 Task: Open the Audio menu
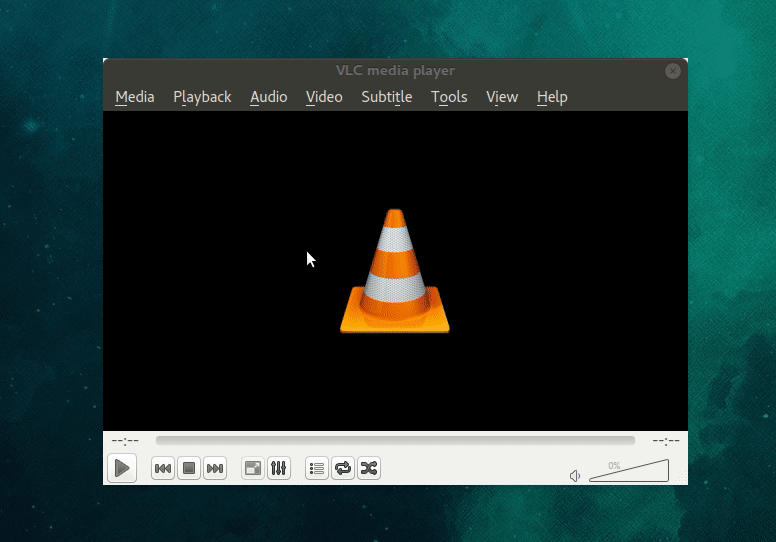click(268, 97)
